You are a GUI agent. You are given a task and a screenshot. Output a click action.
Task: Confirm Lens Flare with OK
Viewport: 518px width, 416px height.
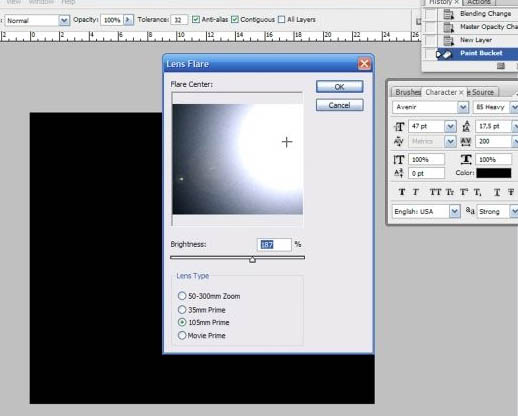click(339, 87)
